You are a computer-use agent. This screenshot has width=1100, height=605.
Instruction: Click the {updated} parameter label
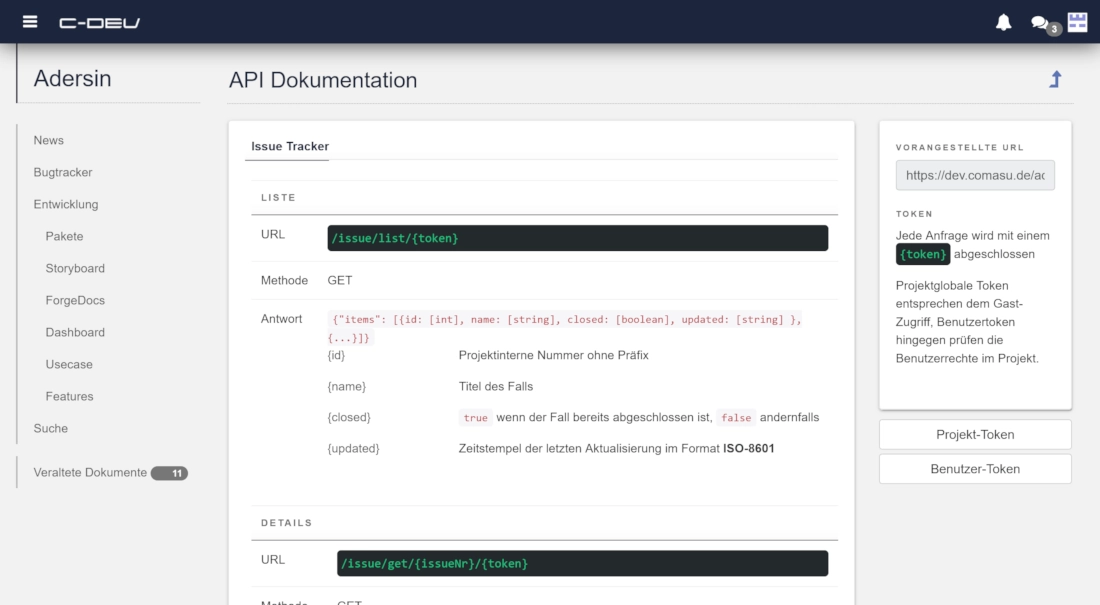click(353, 448)
